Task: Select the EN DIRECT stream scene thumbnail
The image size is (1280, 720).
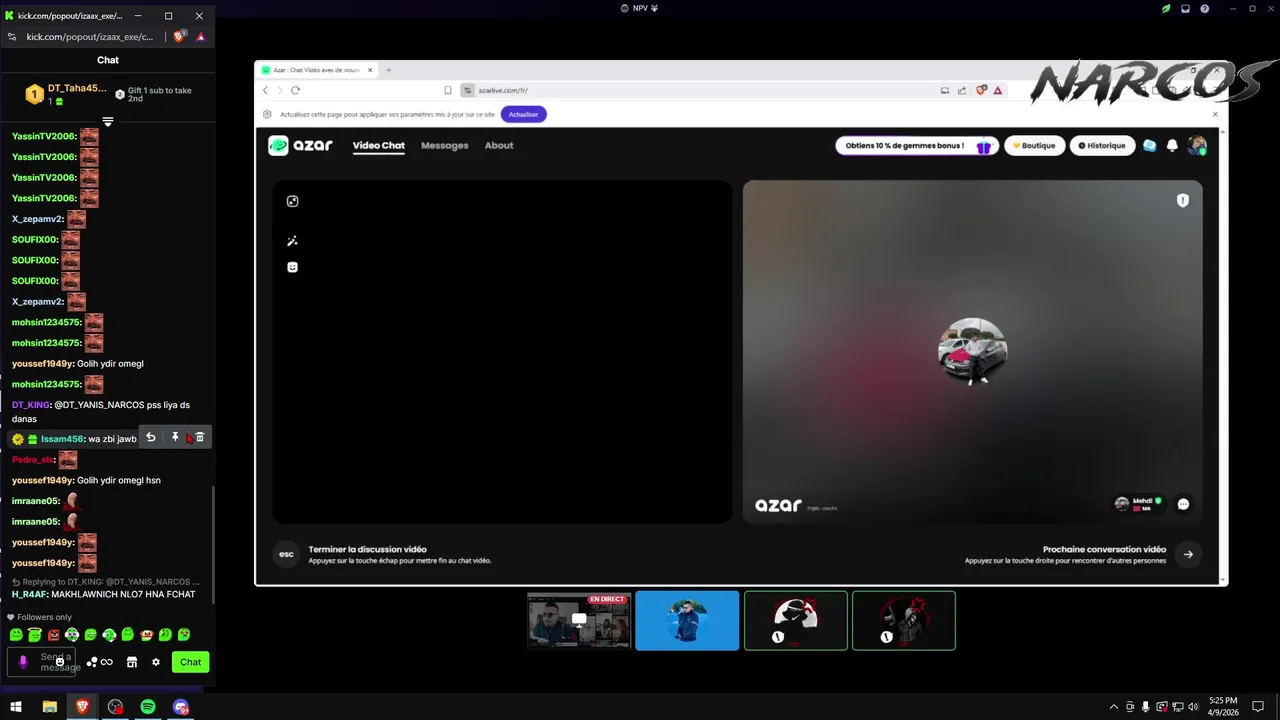Action: point(579,621)
